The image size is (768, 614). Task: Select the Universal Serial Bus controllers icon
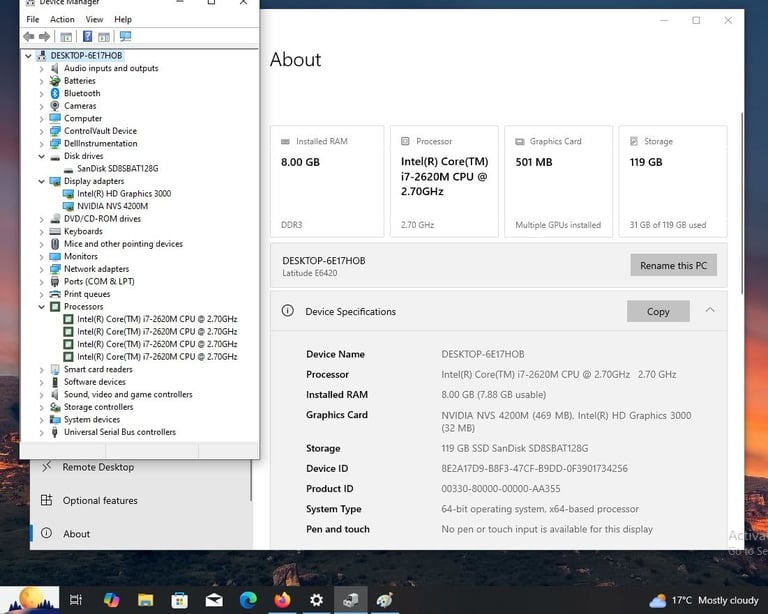(x=55, y=432)
